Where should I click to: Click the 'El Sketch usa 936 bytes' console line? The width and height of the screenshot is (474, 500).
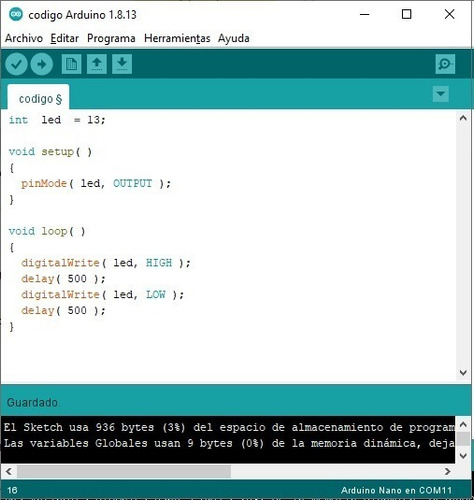pyautogui.click(x=229, y=427)
